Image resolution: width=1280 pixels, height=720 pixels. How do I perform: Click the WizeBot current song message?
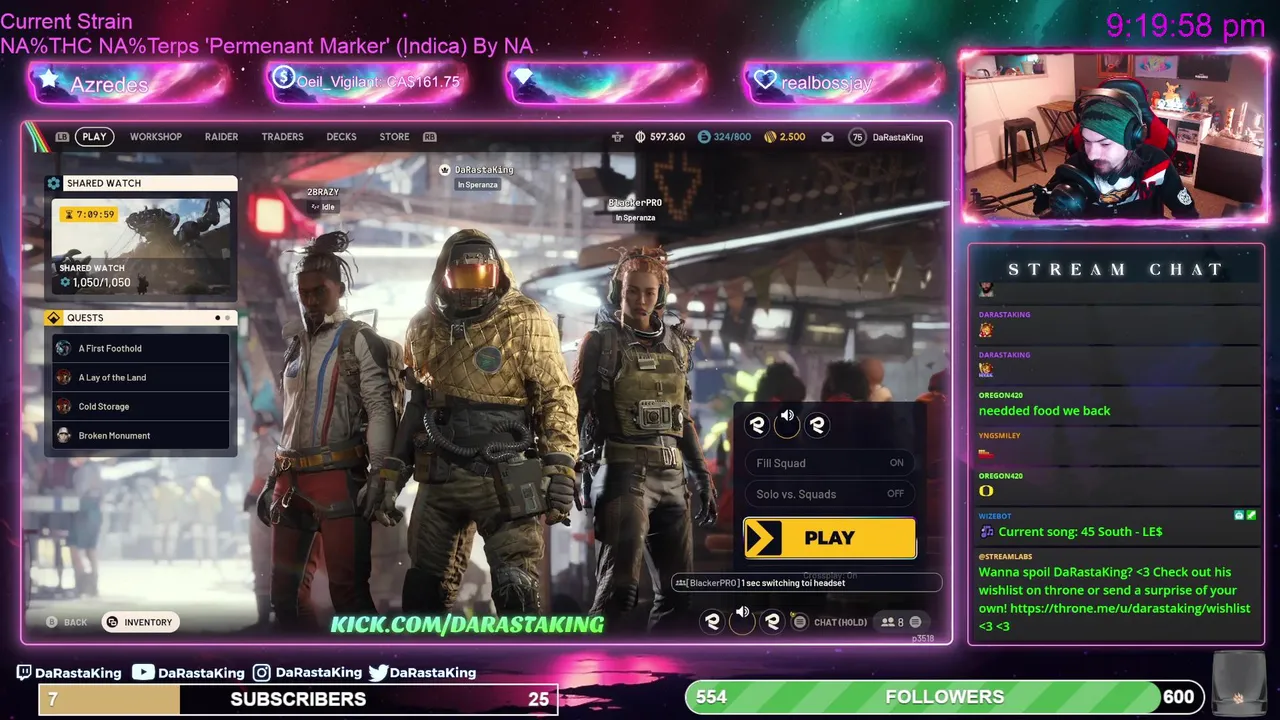coord(1080,532)
